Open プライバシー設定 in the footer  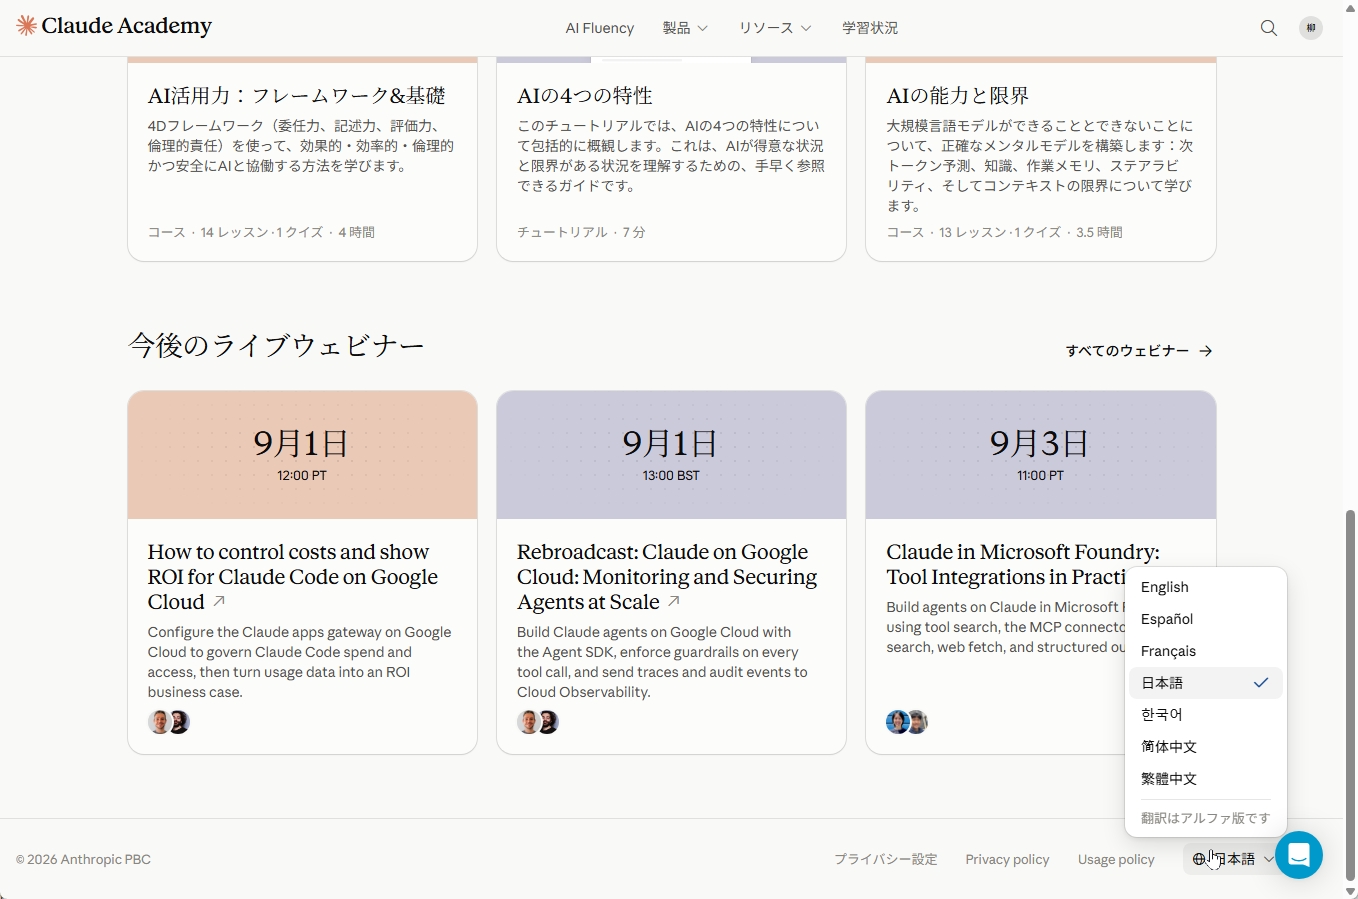click(886, 859)
